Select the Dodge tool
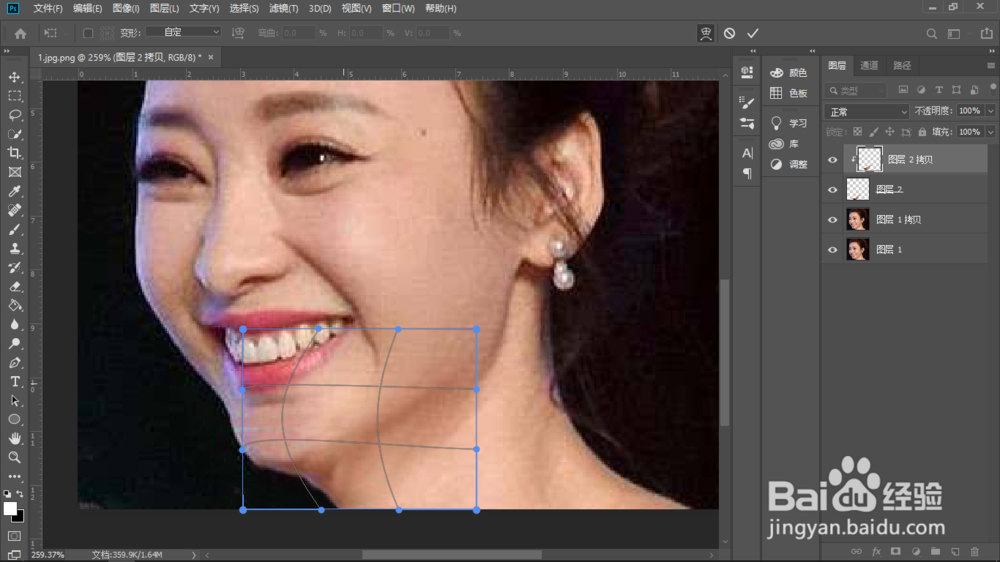 (14, 343)
